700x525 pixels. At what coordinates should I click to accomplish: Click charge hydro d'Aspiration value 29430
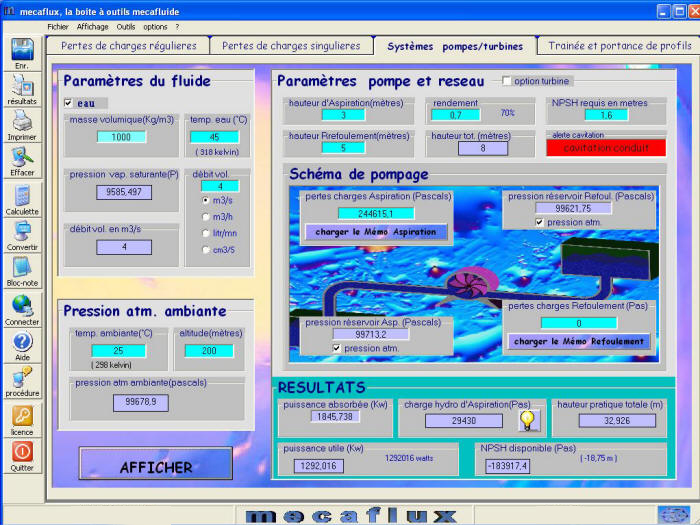[464, 421]
